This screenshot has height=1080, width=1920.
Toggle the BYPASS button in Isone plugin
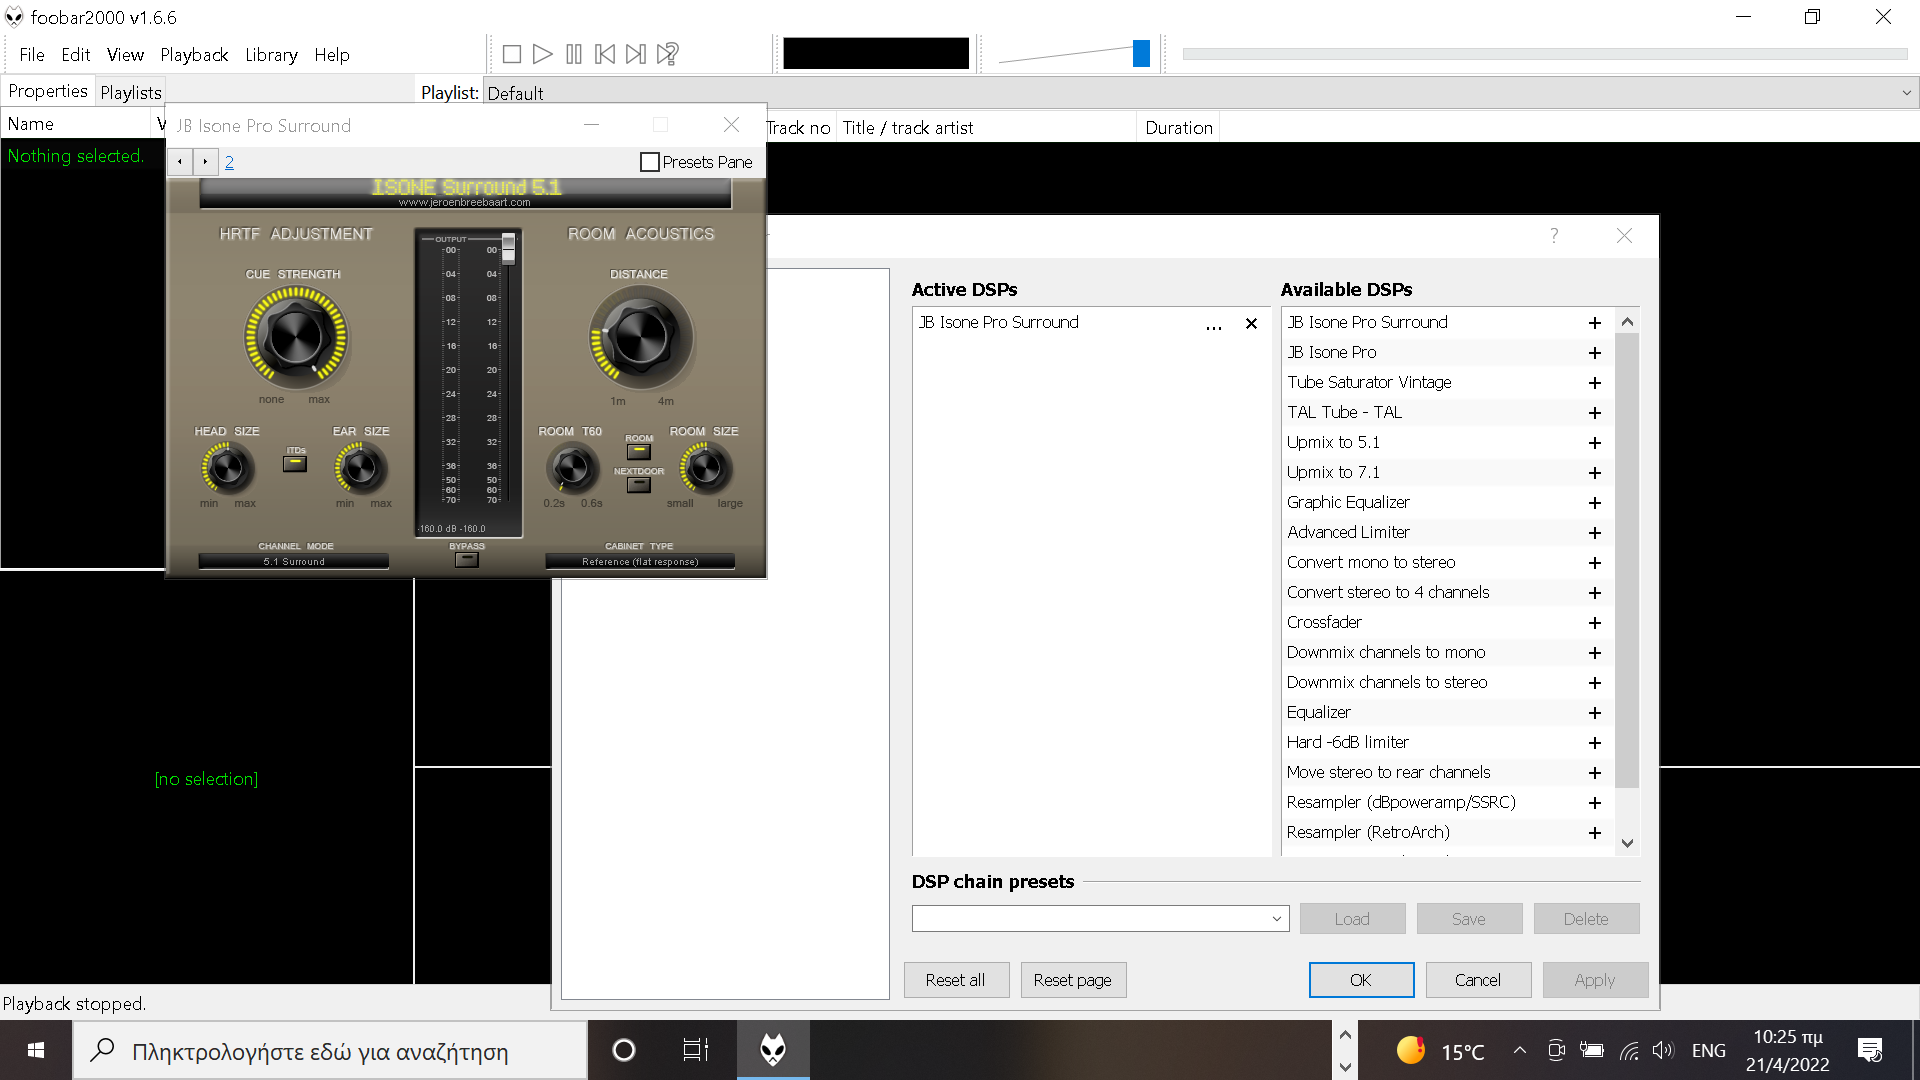pos(467,560)
